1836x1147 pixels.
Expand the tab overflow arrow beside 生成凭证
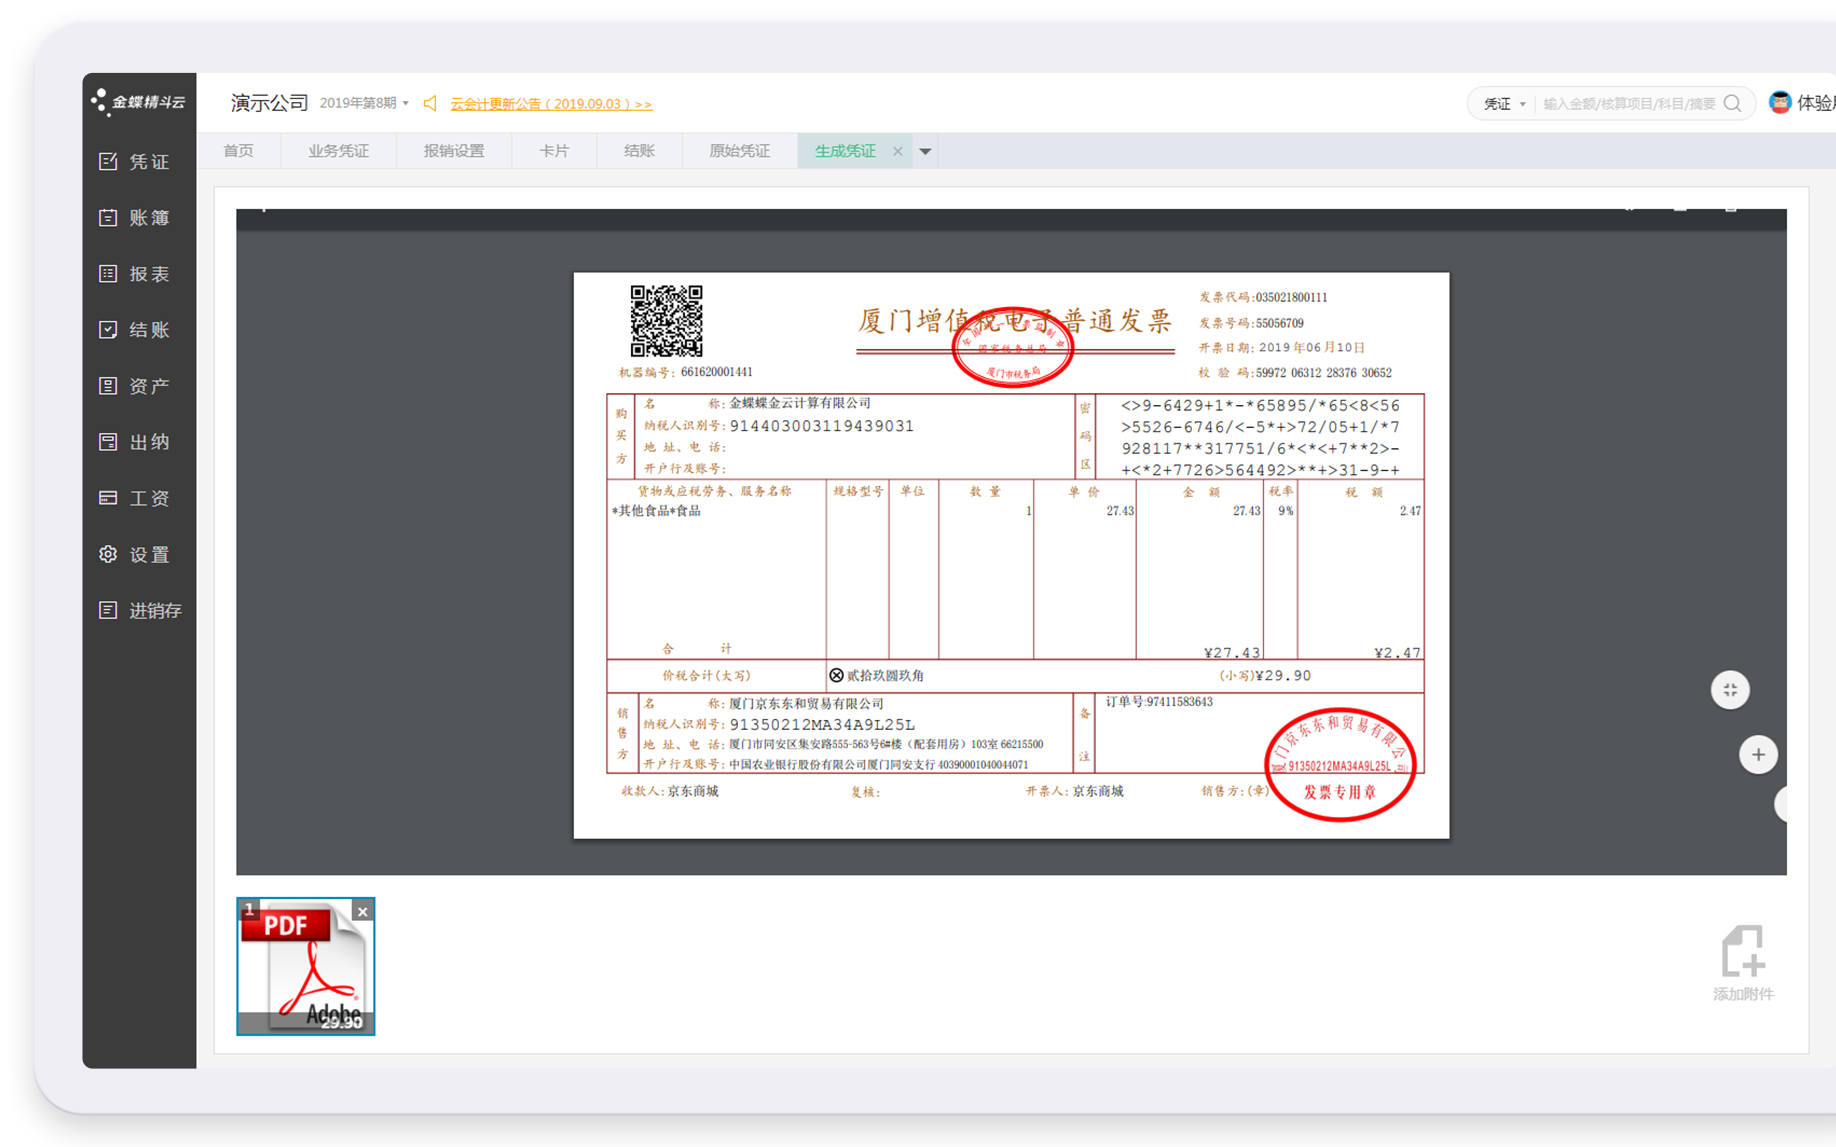pyautogui.click(x=924, y=150)
